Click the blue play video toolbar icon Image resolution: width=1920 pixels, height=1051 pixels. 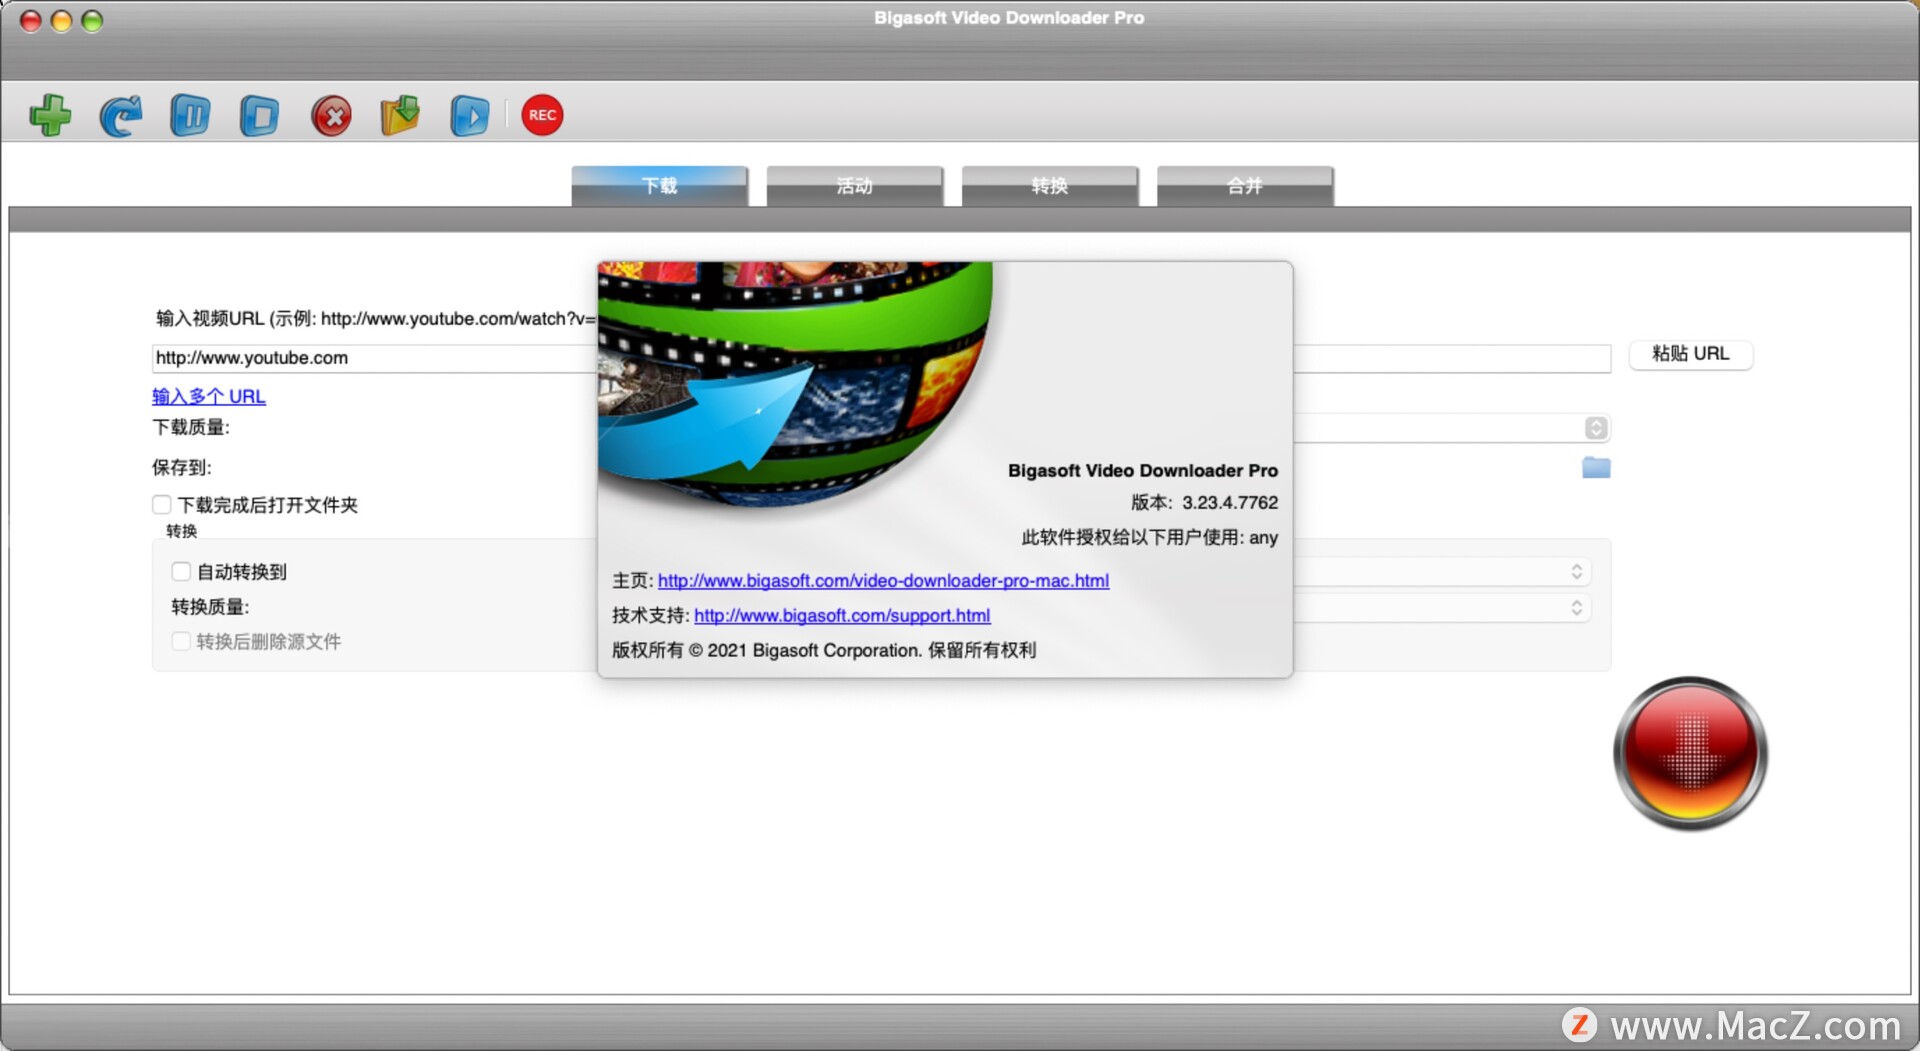coord(470,116)
